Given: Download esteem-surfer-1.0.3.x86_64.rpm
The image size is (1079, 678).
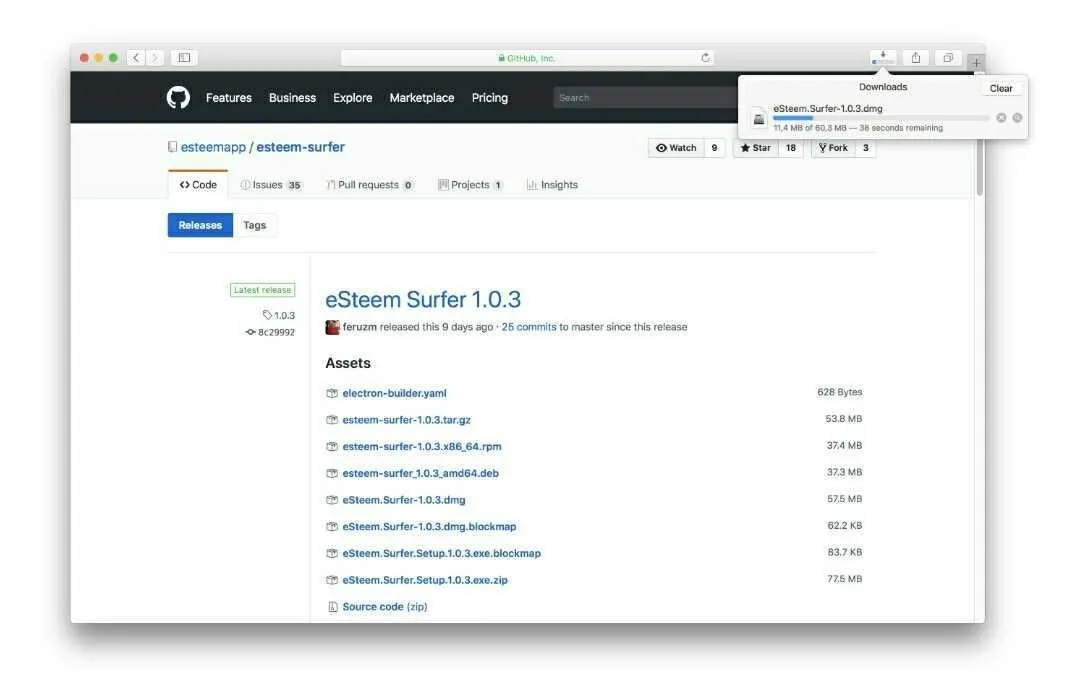Looking at the screenshot, I should 422,447.
